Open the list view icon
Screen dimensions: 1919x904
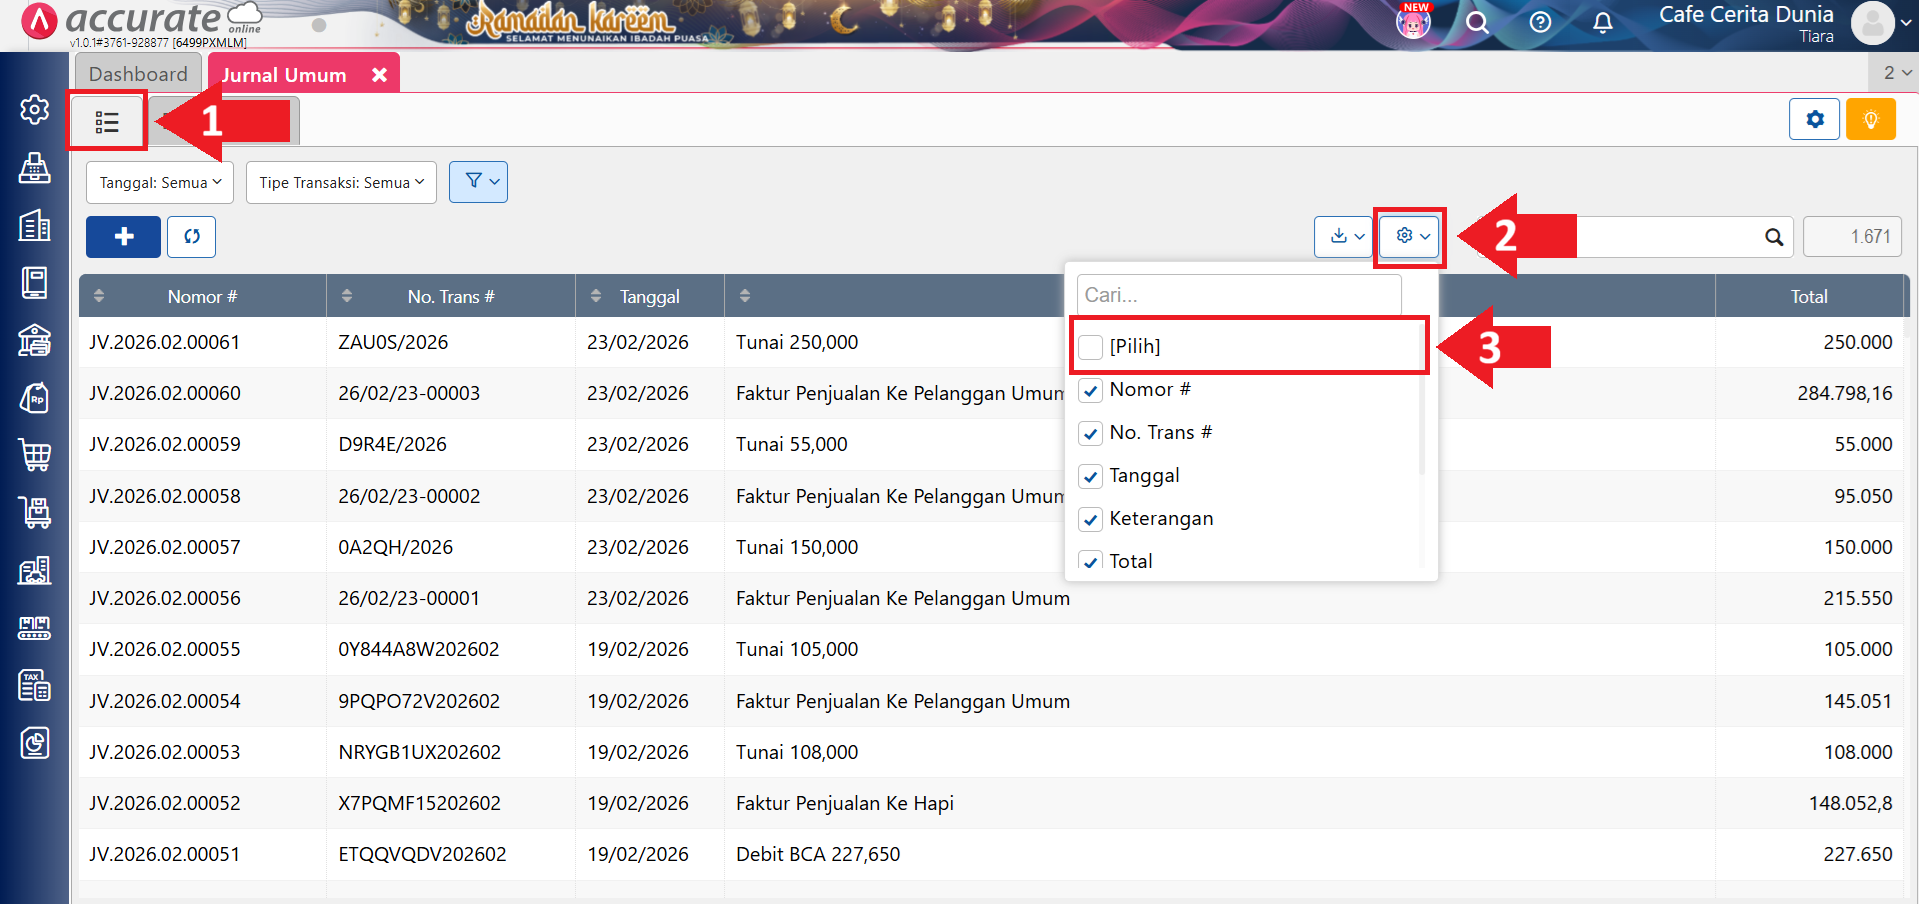click(107, 122)
